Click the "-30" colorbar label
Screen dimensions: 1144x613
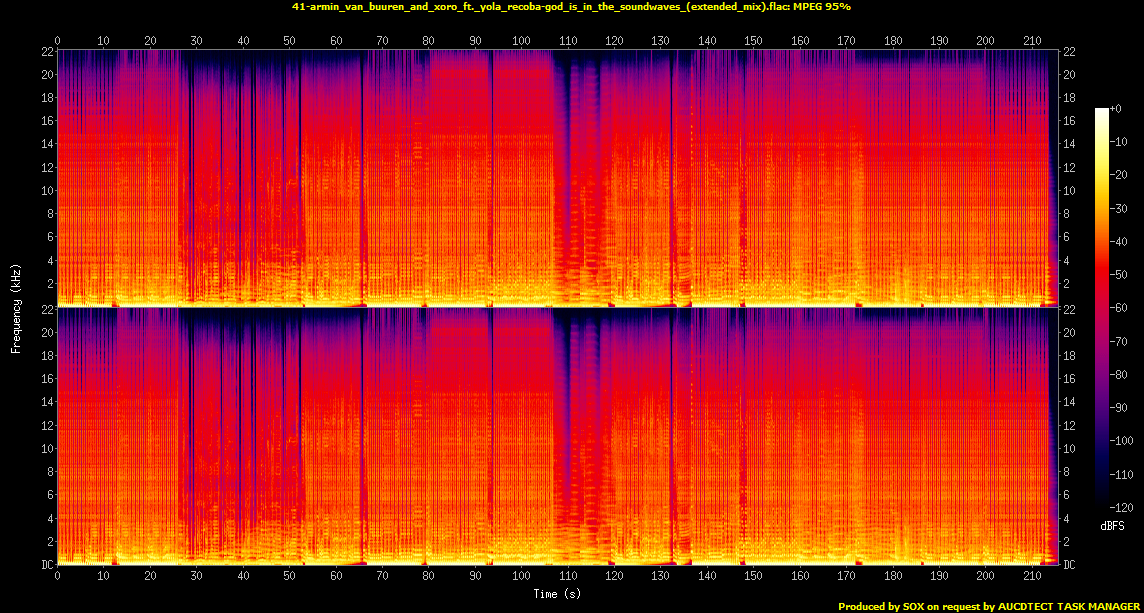(x=1118, y=208)
